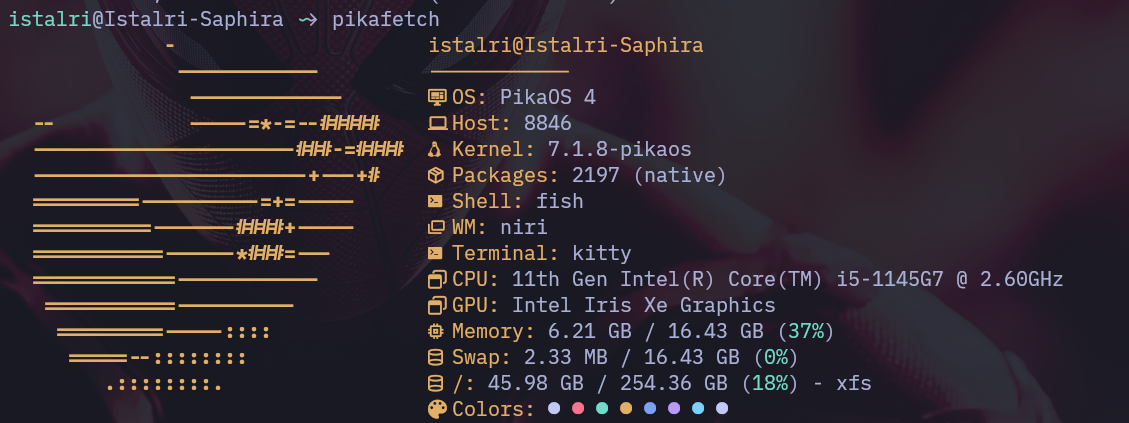Click the prompt icon beside Shell
The width and height of the screenshot is (1129, 423).
(435, 202)
